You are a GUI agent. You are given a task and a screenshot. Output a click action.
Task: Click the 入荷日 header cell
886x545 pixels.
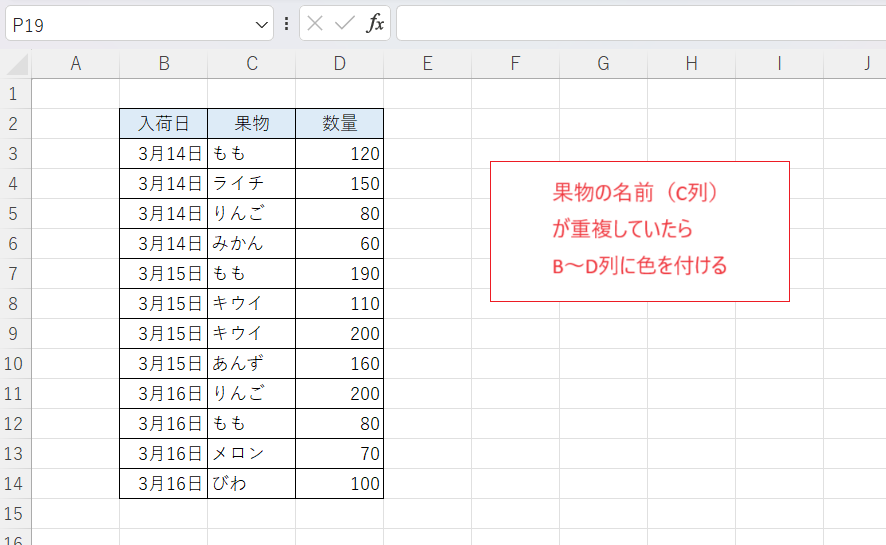pyautogui.click(x=164, y=124)
